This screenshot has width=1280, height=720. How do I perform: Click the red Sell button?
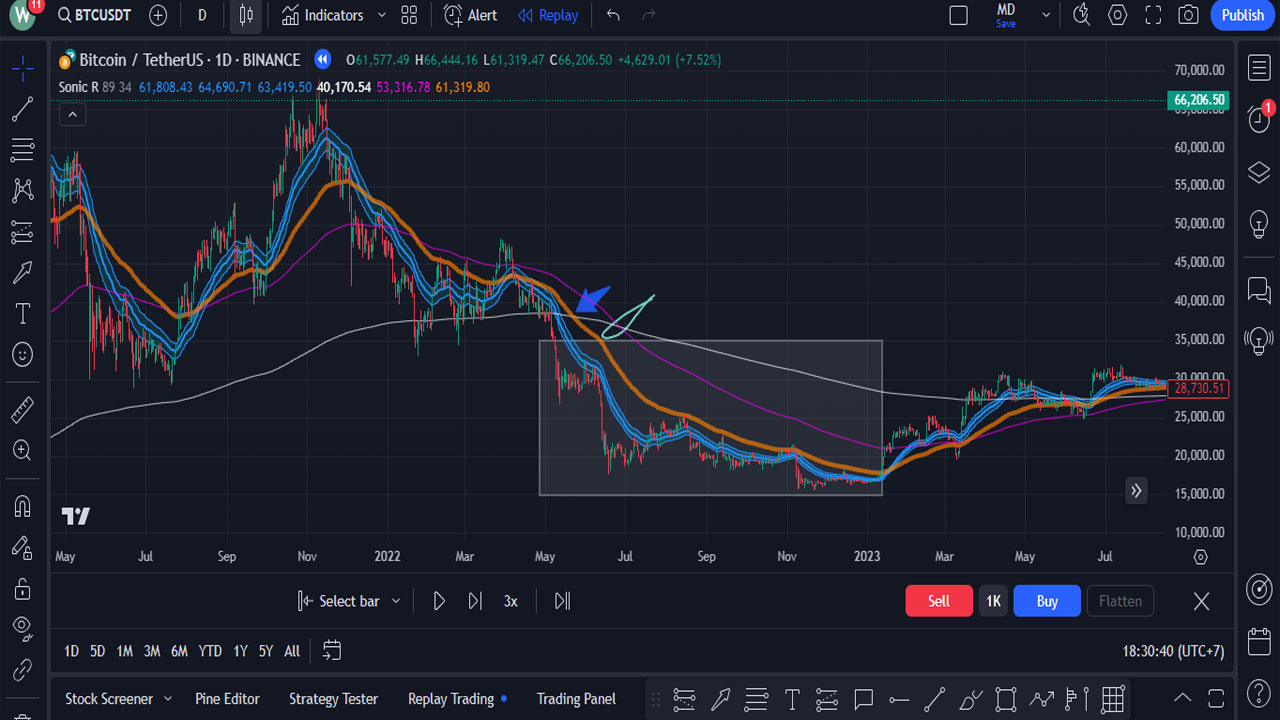(x=939, y=601)
